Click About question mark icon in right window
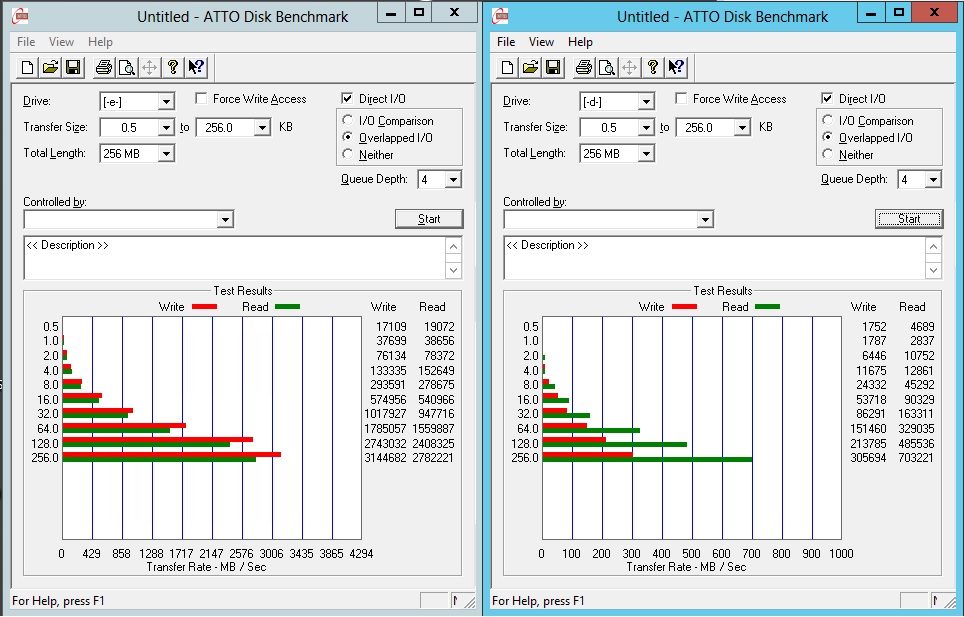 pyautogui.click(x=653, y=67)
